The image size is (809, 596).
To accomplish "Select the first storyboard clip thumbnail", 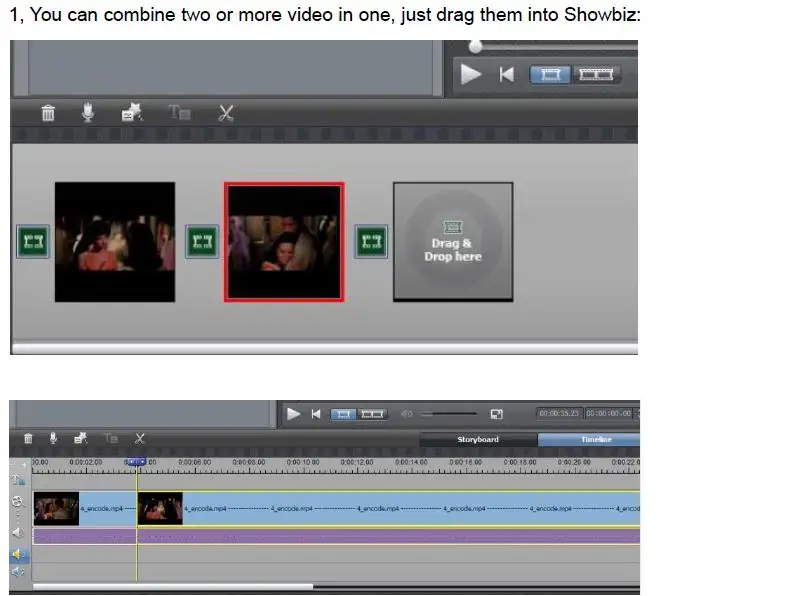I will pyautogui.click(x=115, y=242).
